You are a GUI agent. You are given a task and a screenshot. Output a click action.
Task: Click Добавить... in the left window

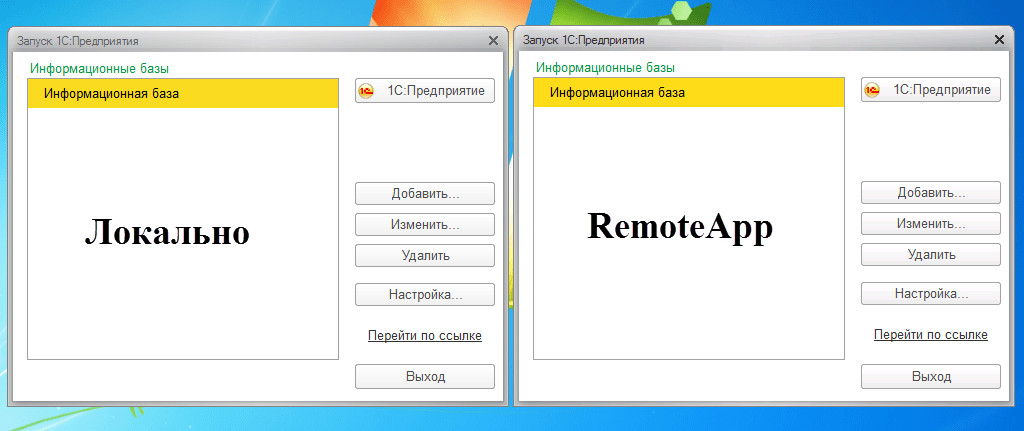click(x=425, y=194)
